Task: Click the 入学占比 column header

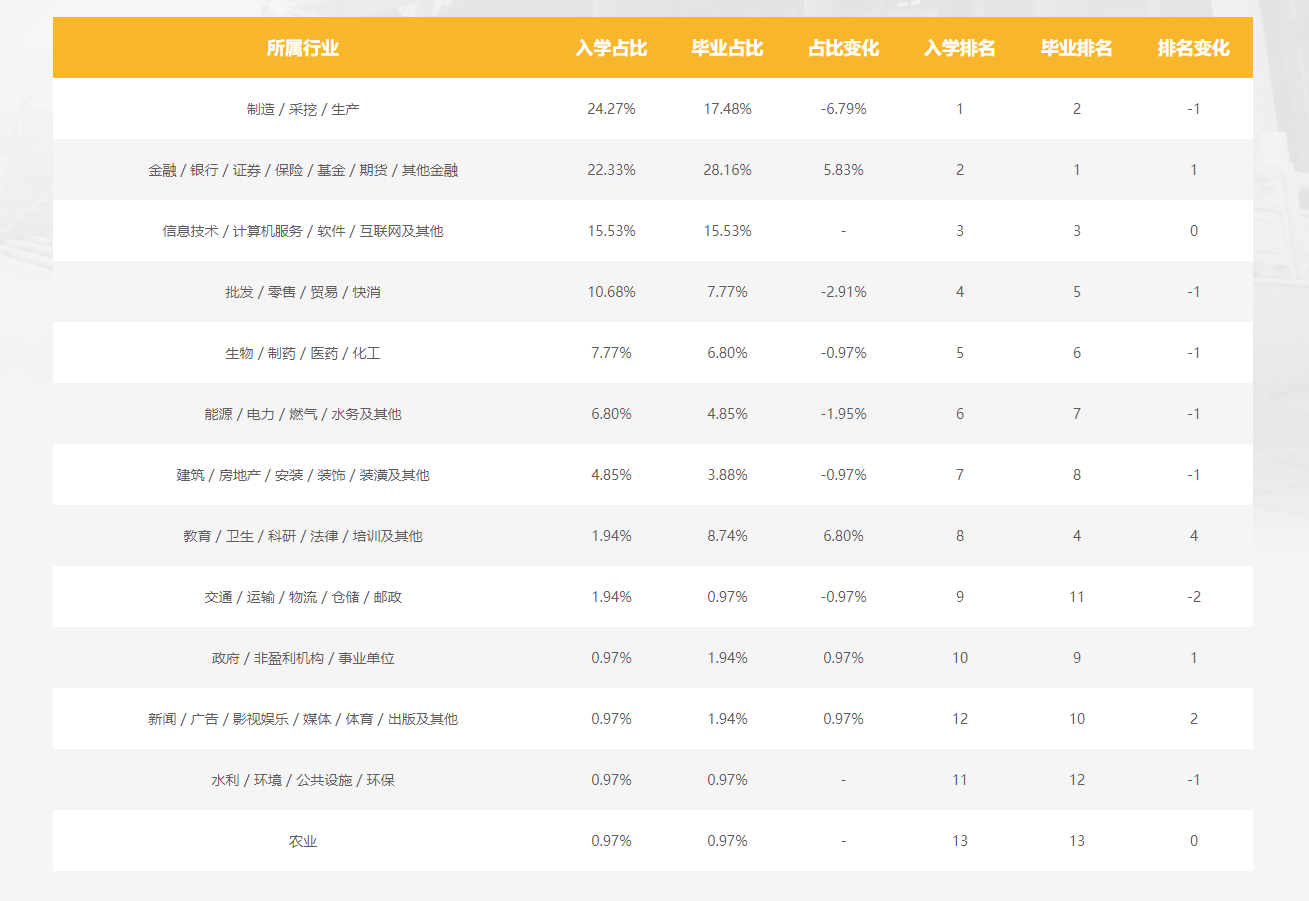Action: coord(611,48)
